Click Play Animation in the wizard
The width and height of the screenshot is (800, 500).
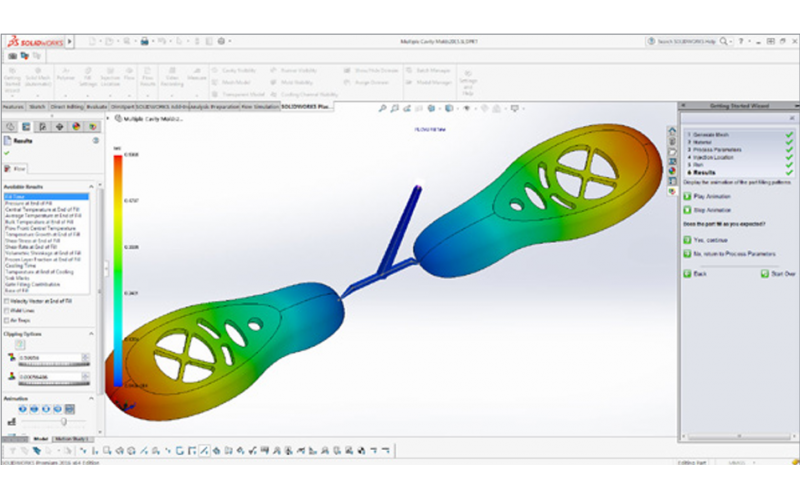pyautogui.click(x=707, y=196)
